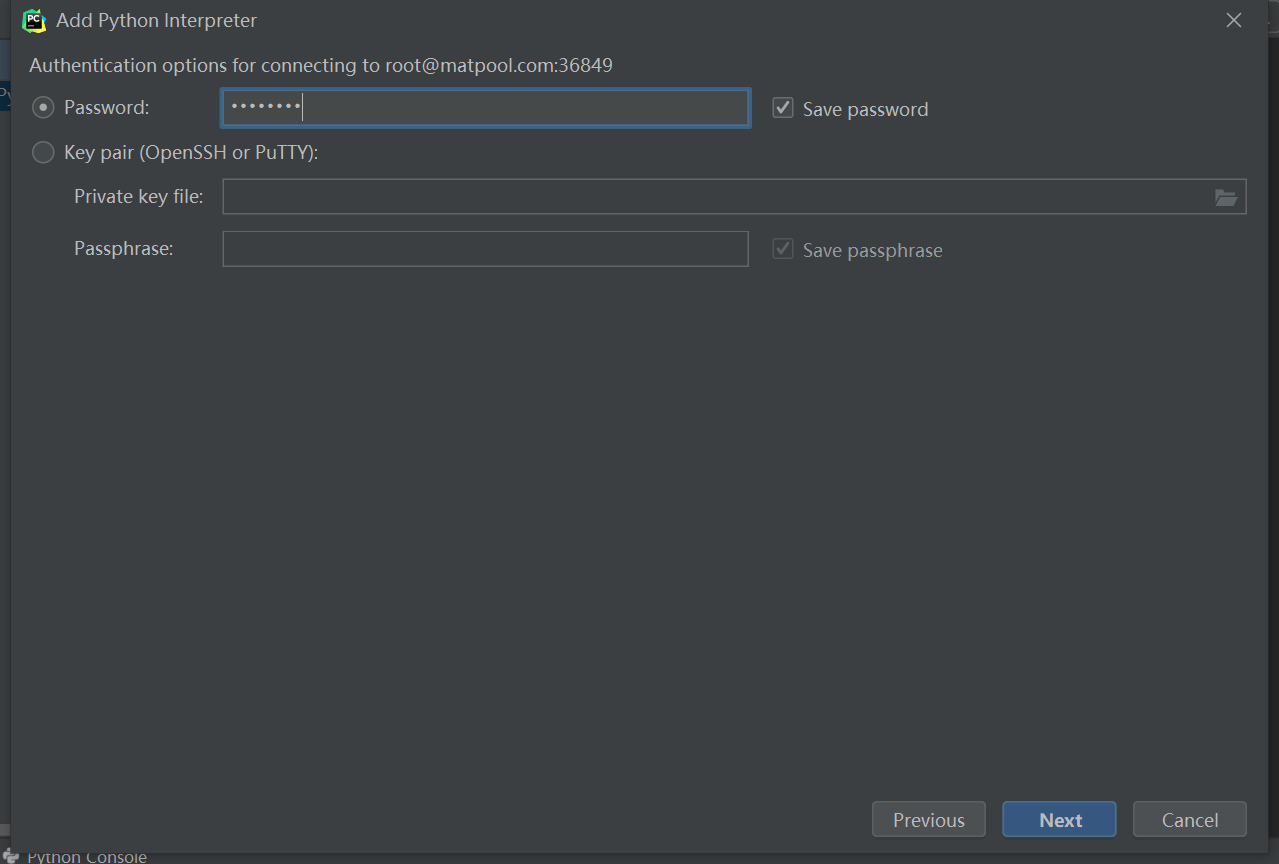Click the Next button

tap(1059, 819)
